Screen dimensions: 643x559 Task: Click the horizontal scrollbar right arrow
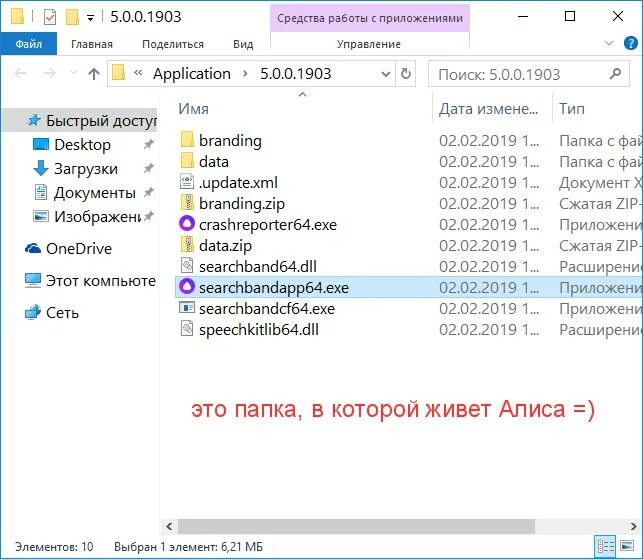[634, 526]
